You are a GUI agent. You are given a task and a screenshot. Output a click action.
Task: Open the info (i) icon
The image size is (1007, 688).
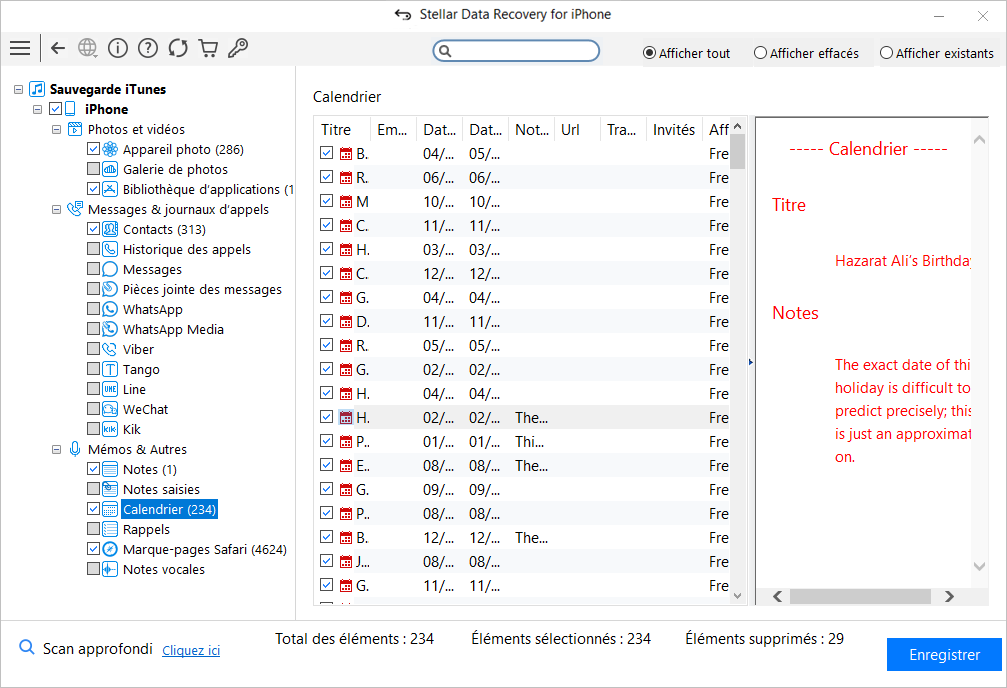point(118,48)
